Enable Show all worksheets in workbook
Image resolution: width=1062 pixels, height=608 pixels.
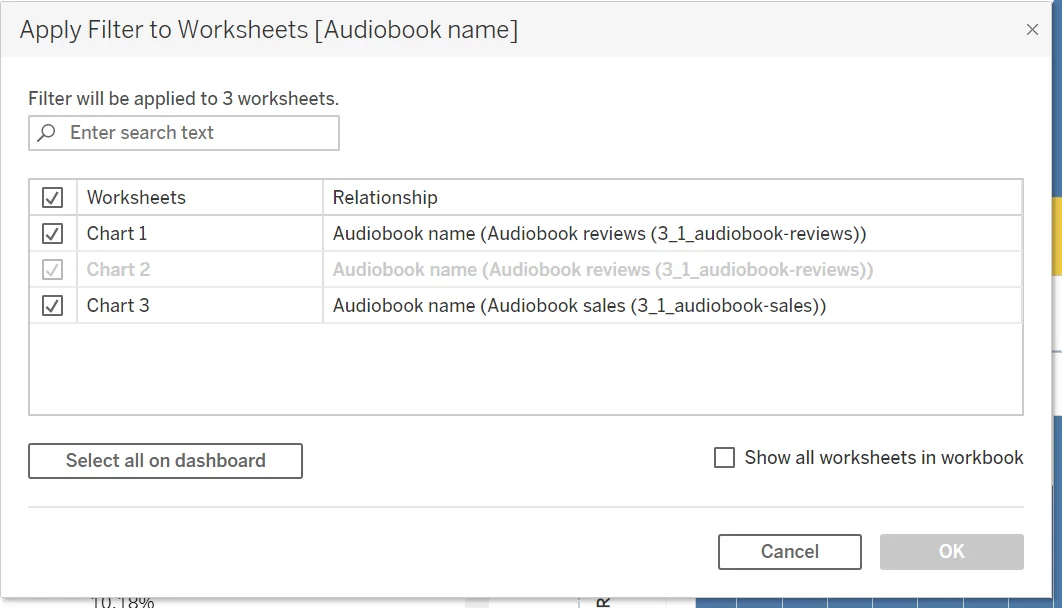pyautogui.click(x=725, y=458)
